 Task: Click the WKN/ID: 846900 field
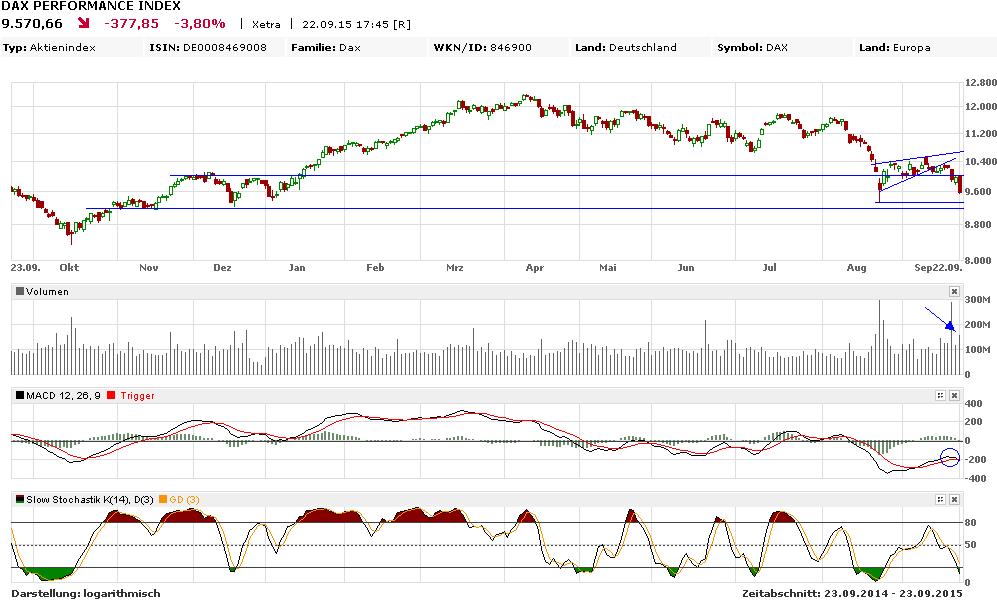tap(483, 48)
